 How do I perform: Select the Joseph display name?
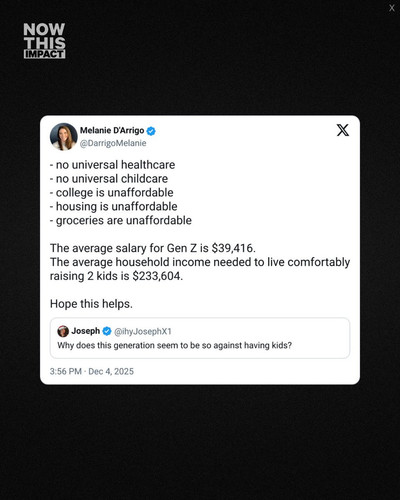pos(86,331)
